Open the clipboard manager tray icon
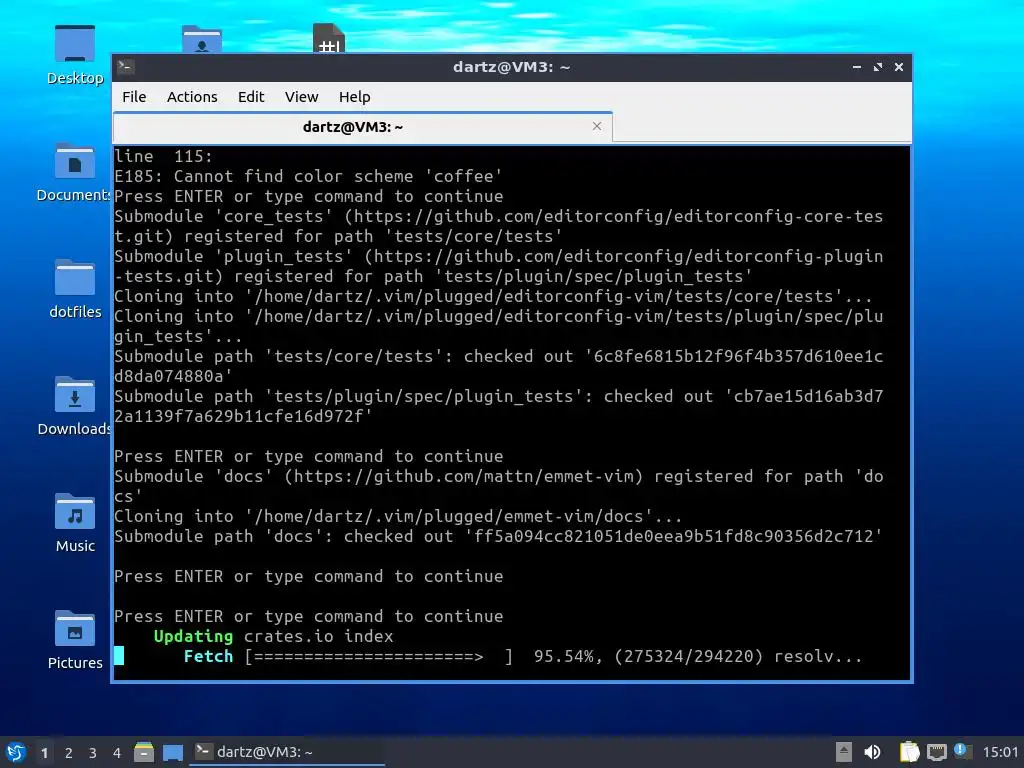This screenshot has width=1024, height=768. pos(909,752)
